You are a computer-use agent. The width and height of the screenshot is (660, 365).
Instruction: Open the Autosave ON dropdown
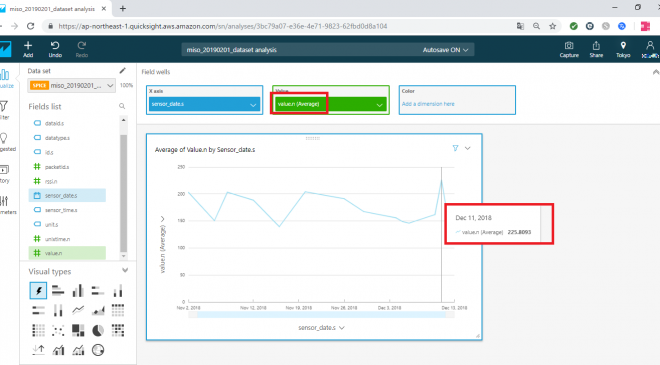[445, 50]
